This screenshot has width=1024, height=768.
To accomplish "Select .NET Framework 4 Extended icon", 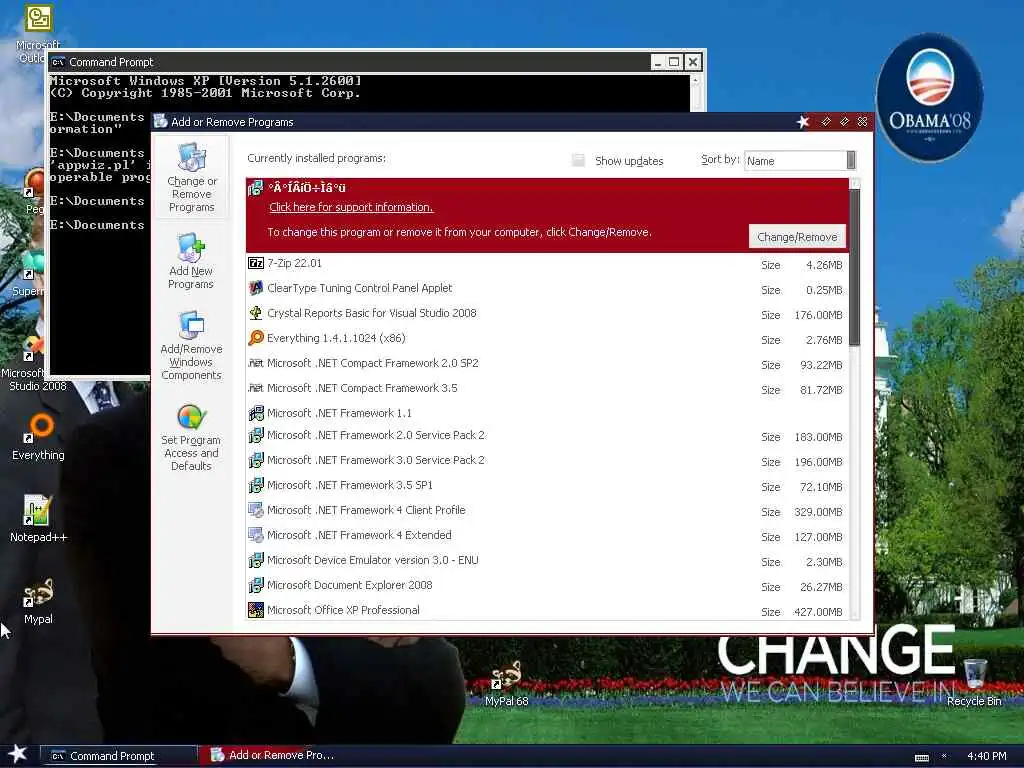I will click(256, 535).
